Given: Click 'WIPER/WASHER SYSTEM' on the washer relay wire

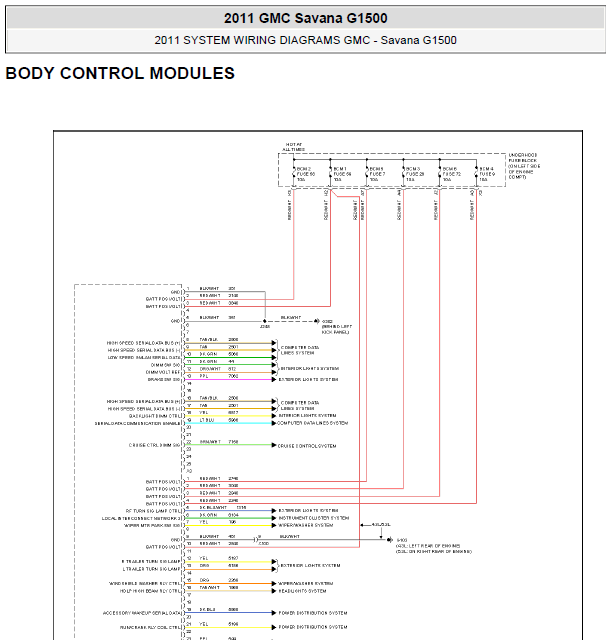Looking at the screenshot, I should (306, 583).
